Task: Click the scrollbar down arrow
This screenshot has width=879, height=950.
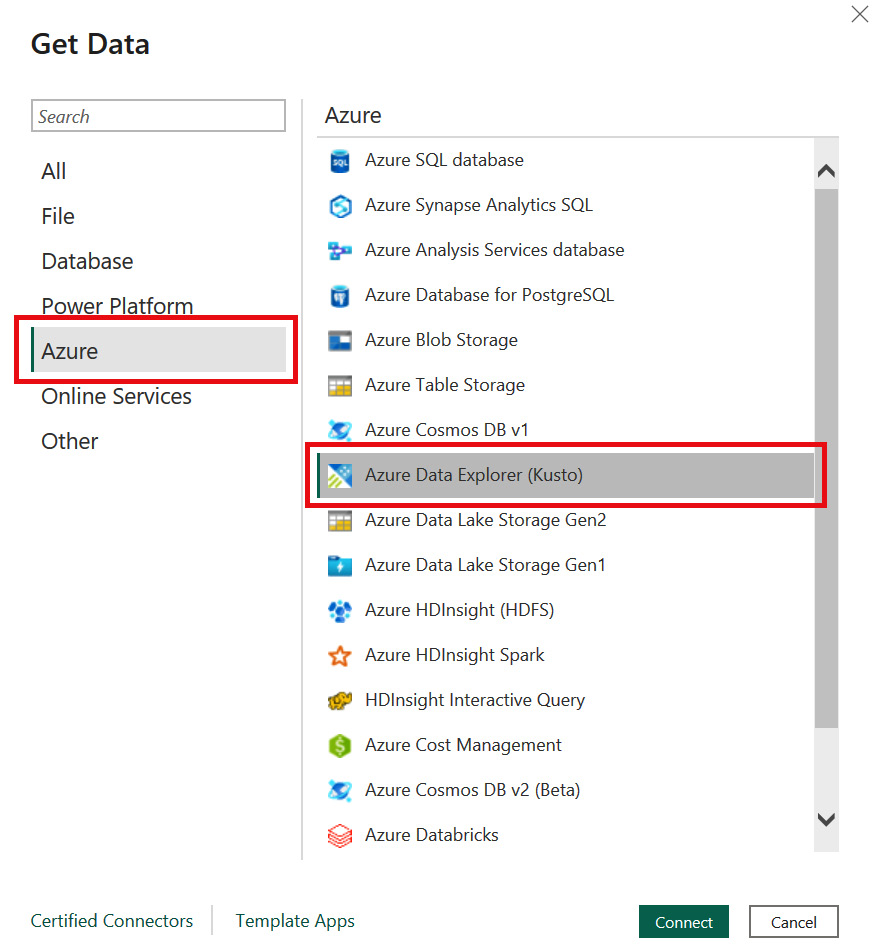Action: (826, 820)
